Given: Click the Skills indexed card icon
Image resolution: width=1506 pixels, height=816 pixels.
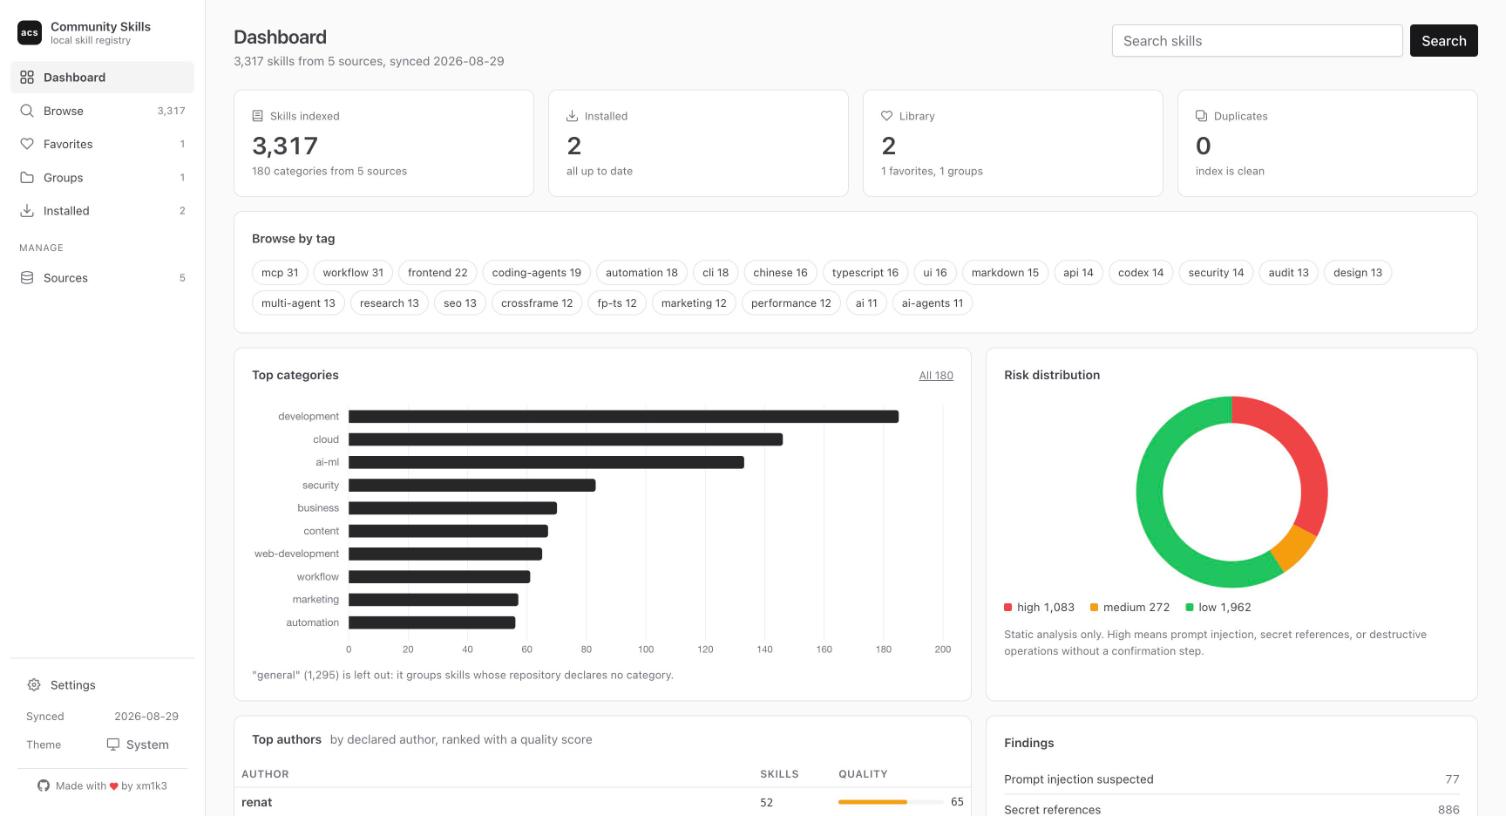Looking at the screenshot, I should pyautogui.click(x=258, y=116).
